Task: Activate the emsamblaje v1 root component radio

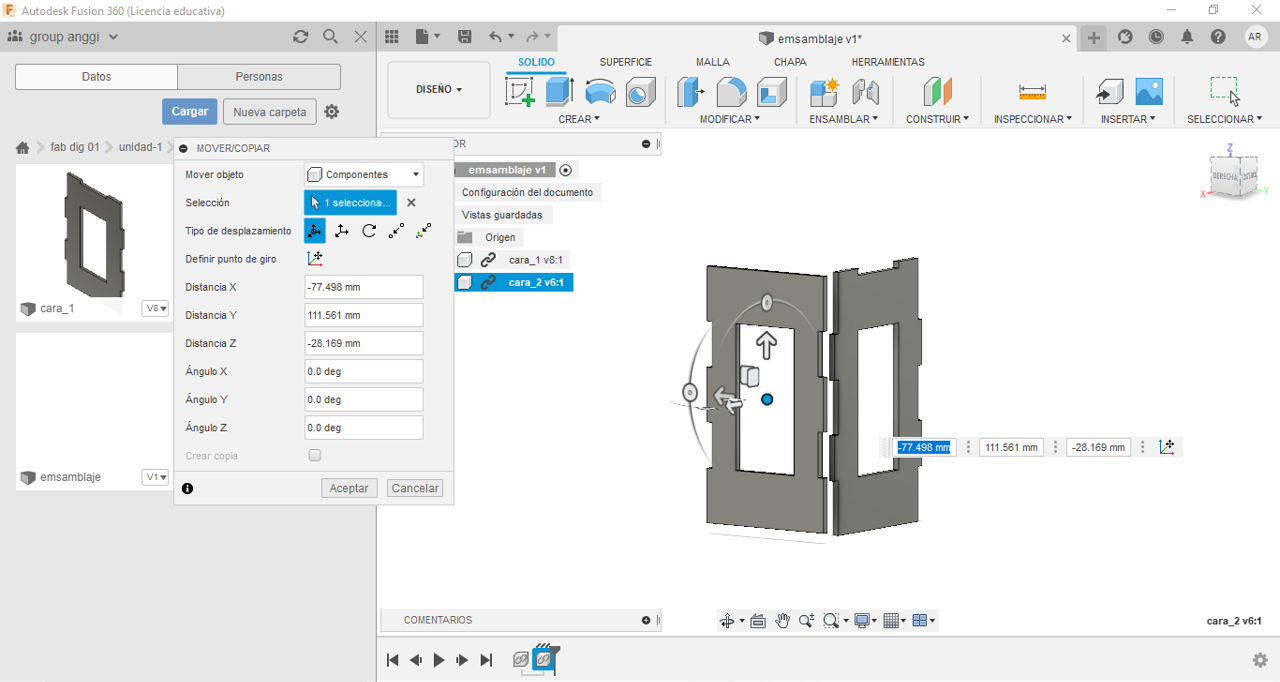Action: tap(565, 170)
